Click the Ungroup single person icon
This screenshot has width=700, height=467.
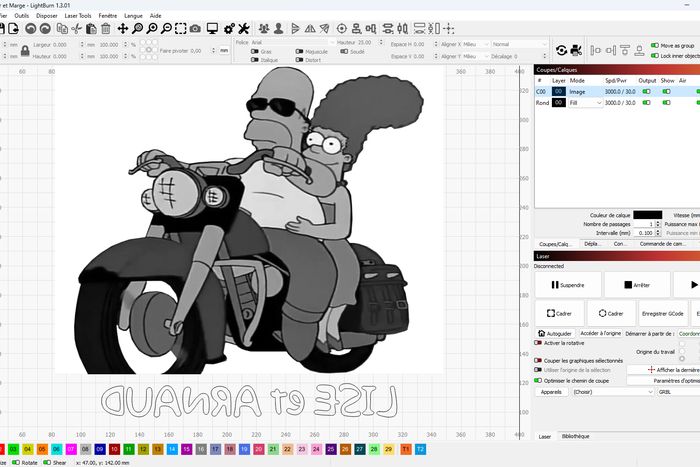tap(279, 29)
